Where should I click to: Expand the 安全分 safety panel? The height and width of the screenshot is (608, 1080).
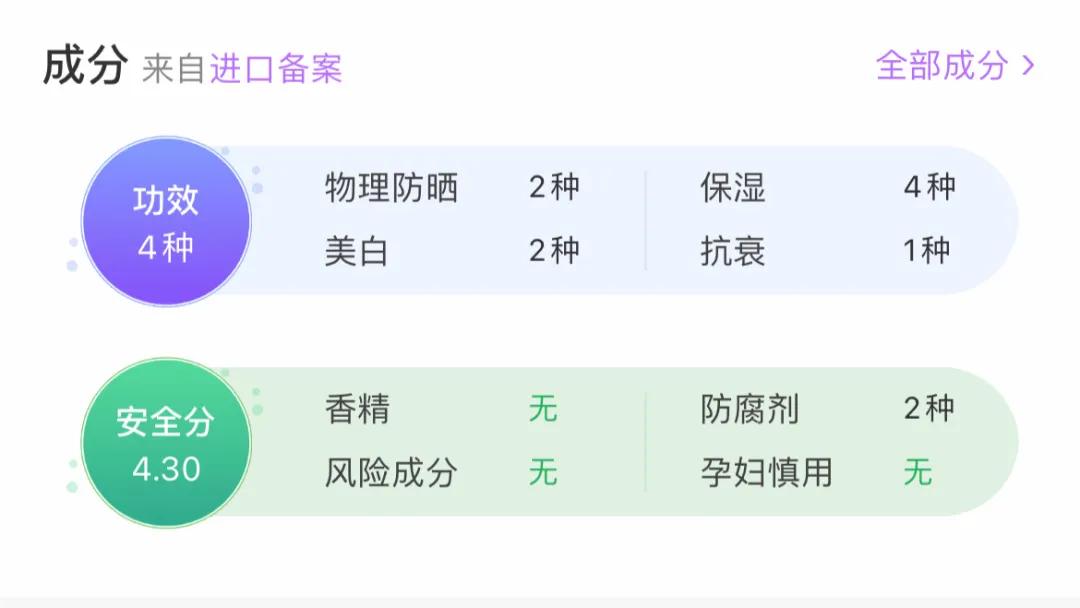click(x=600, y=440)
